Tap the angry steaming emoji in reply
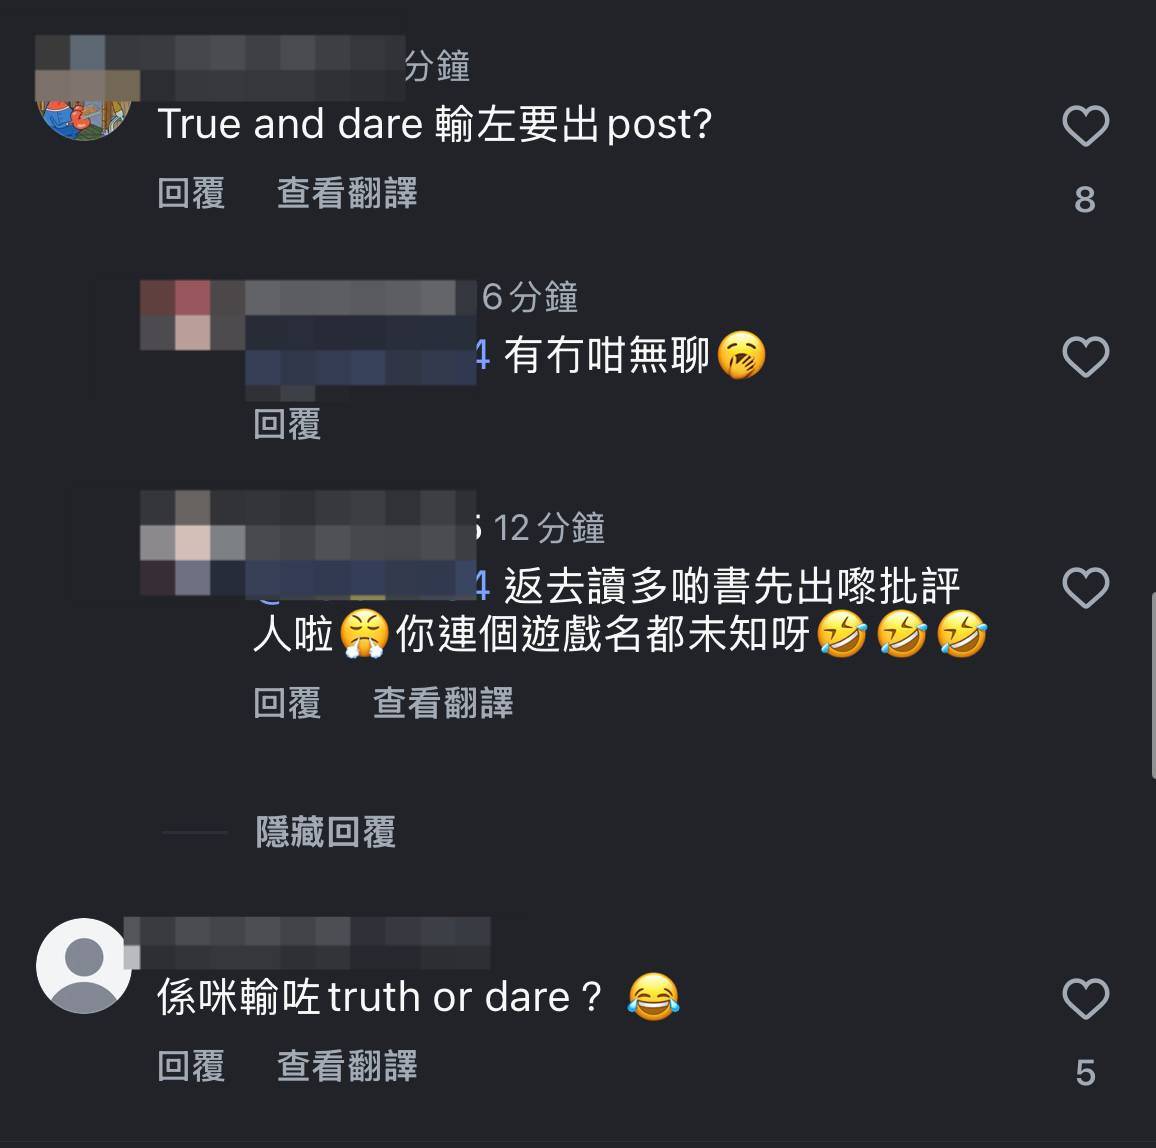Viewport: 1156px width, 1148px height. (364, 633)
